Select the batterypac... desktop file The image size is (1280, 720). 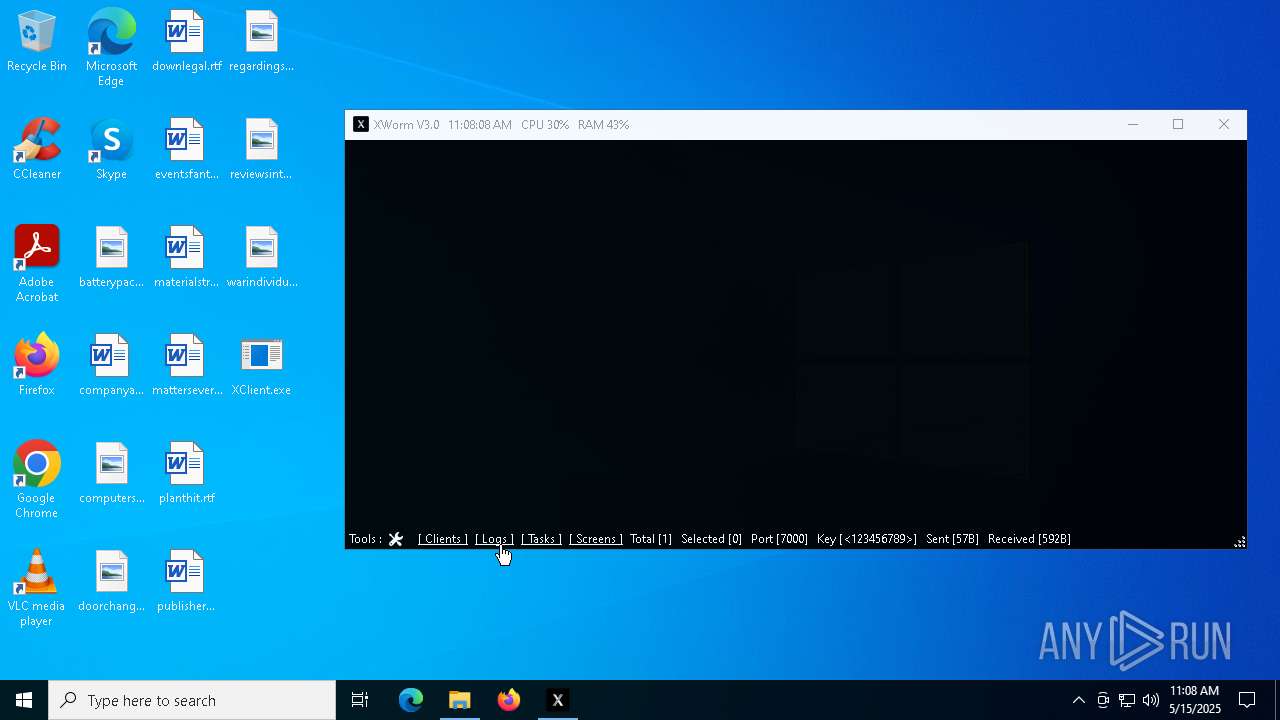(111, 258)
